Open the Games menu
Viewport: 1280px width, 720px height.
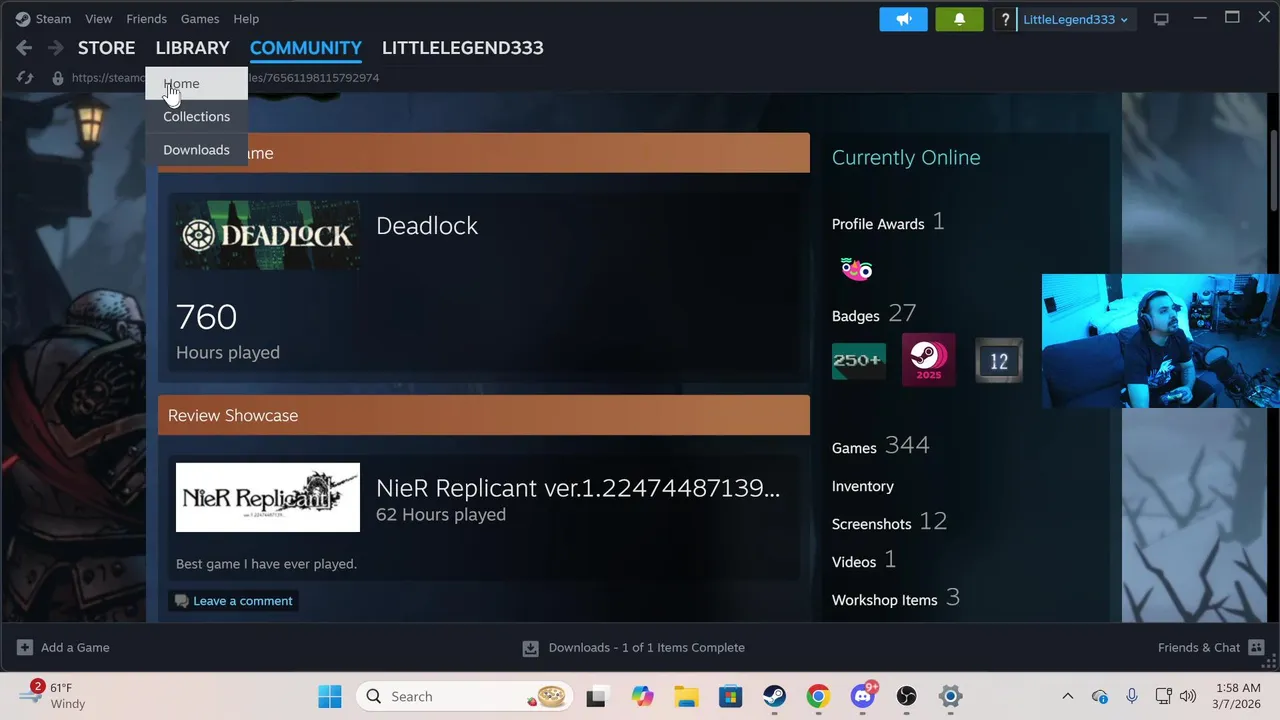coord(200,19)
